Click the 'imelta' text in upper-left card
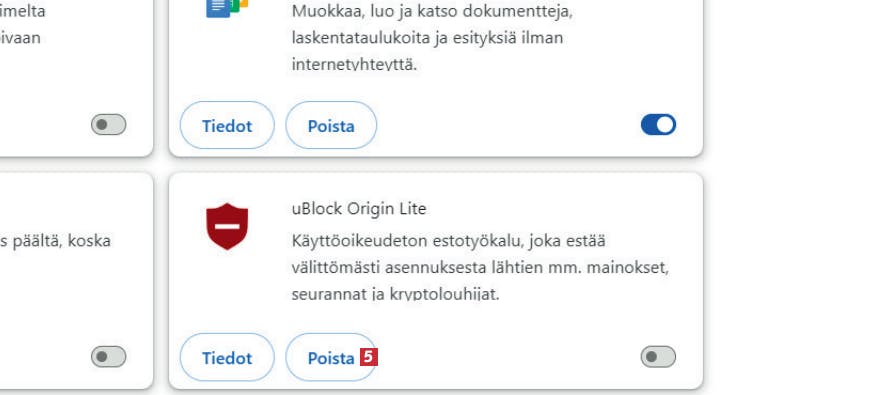Image resolution: width=880 pixels, height=395 pixels. 22,11
